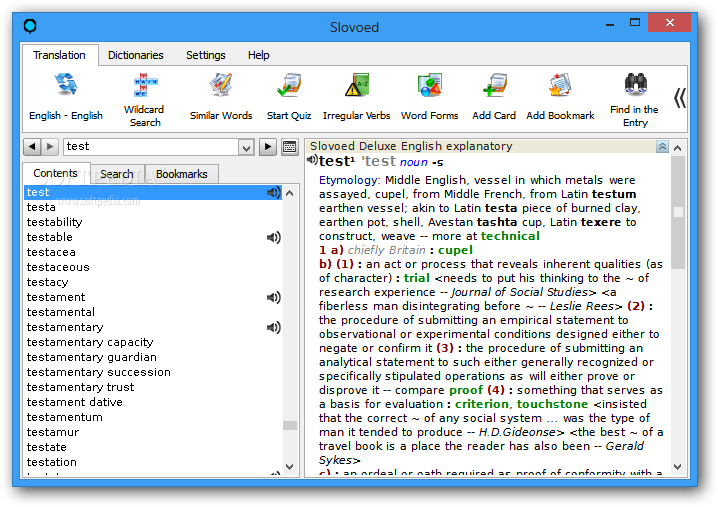This screenshot has height=507, width=718.
Task: Play pronunciation of 'testament'
Action: pos(274,298)
